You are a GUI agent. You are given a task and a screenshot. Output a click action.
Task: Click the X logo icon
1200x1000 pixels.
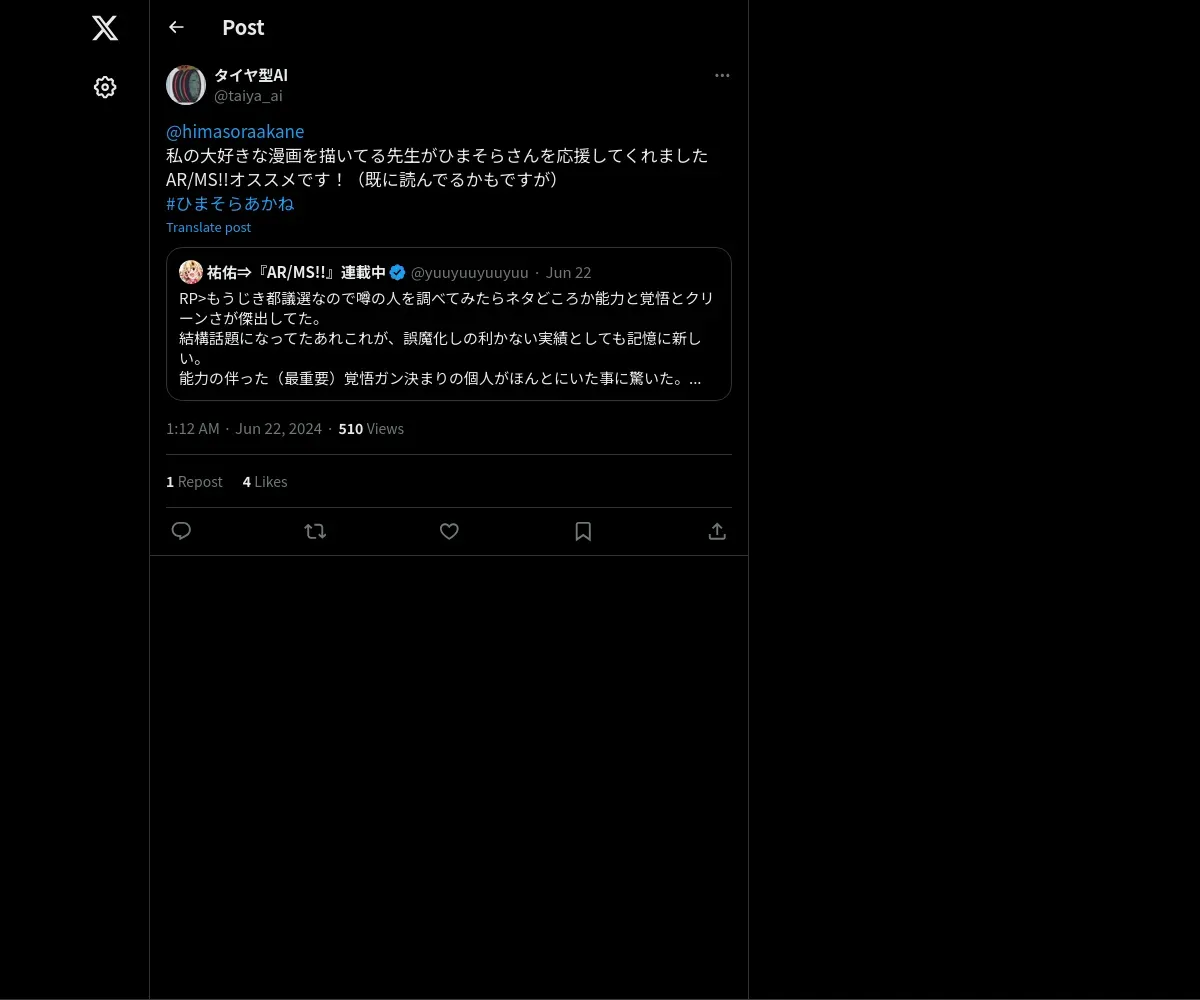(x=105, y=28)
